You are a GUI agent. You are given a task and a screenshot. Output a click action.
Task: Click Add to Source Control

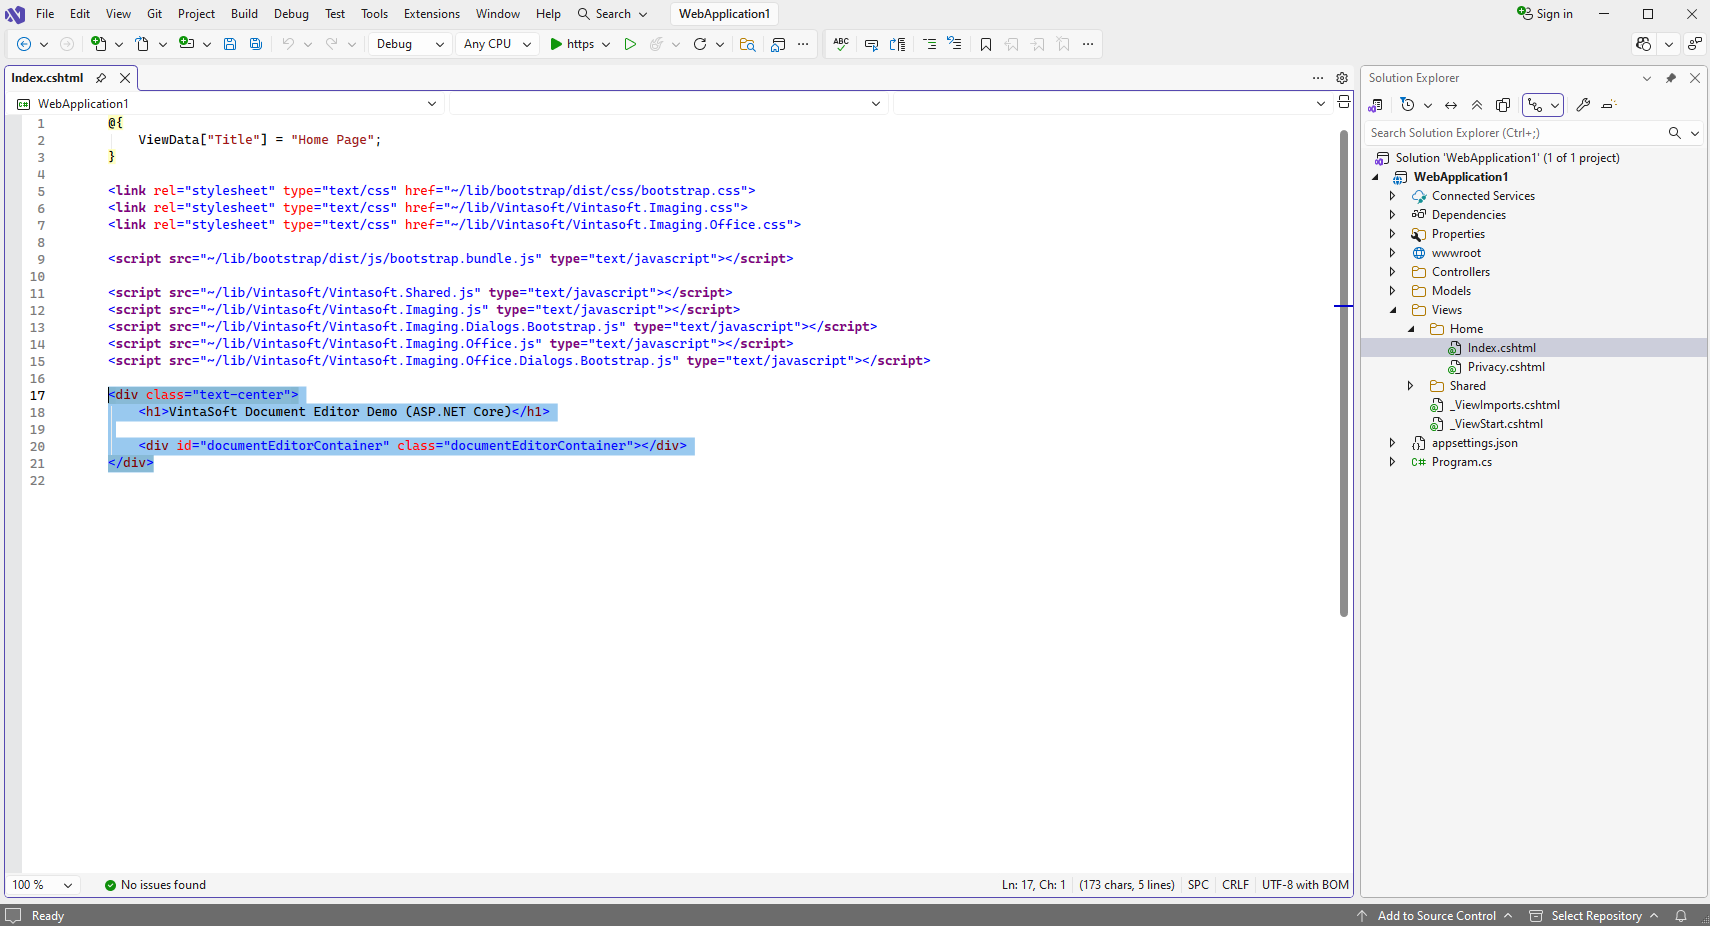click(x=1436, y=916)
